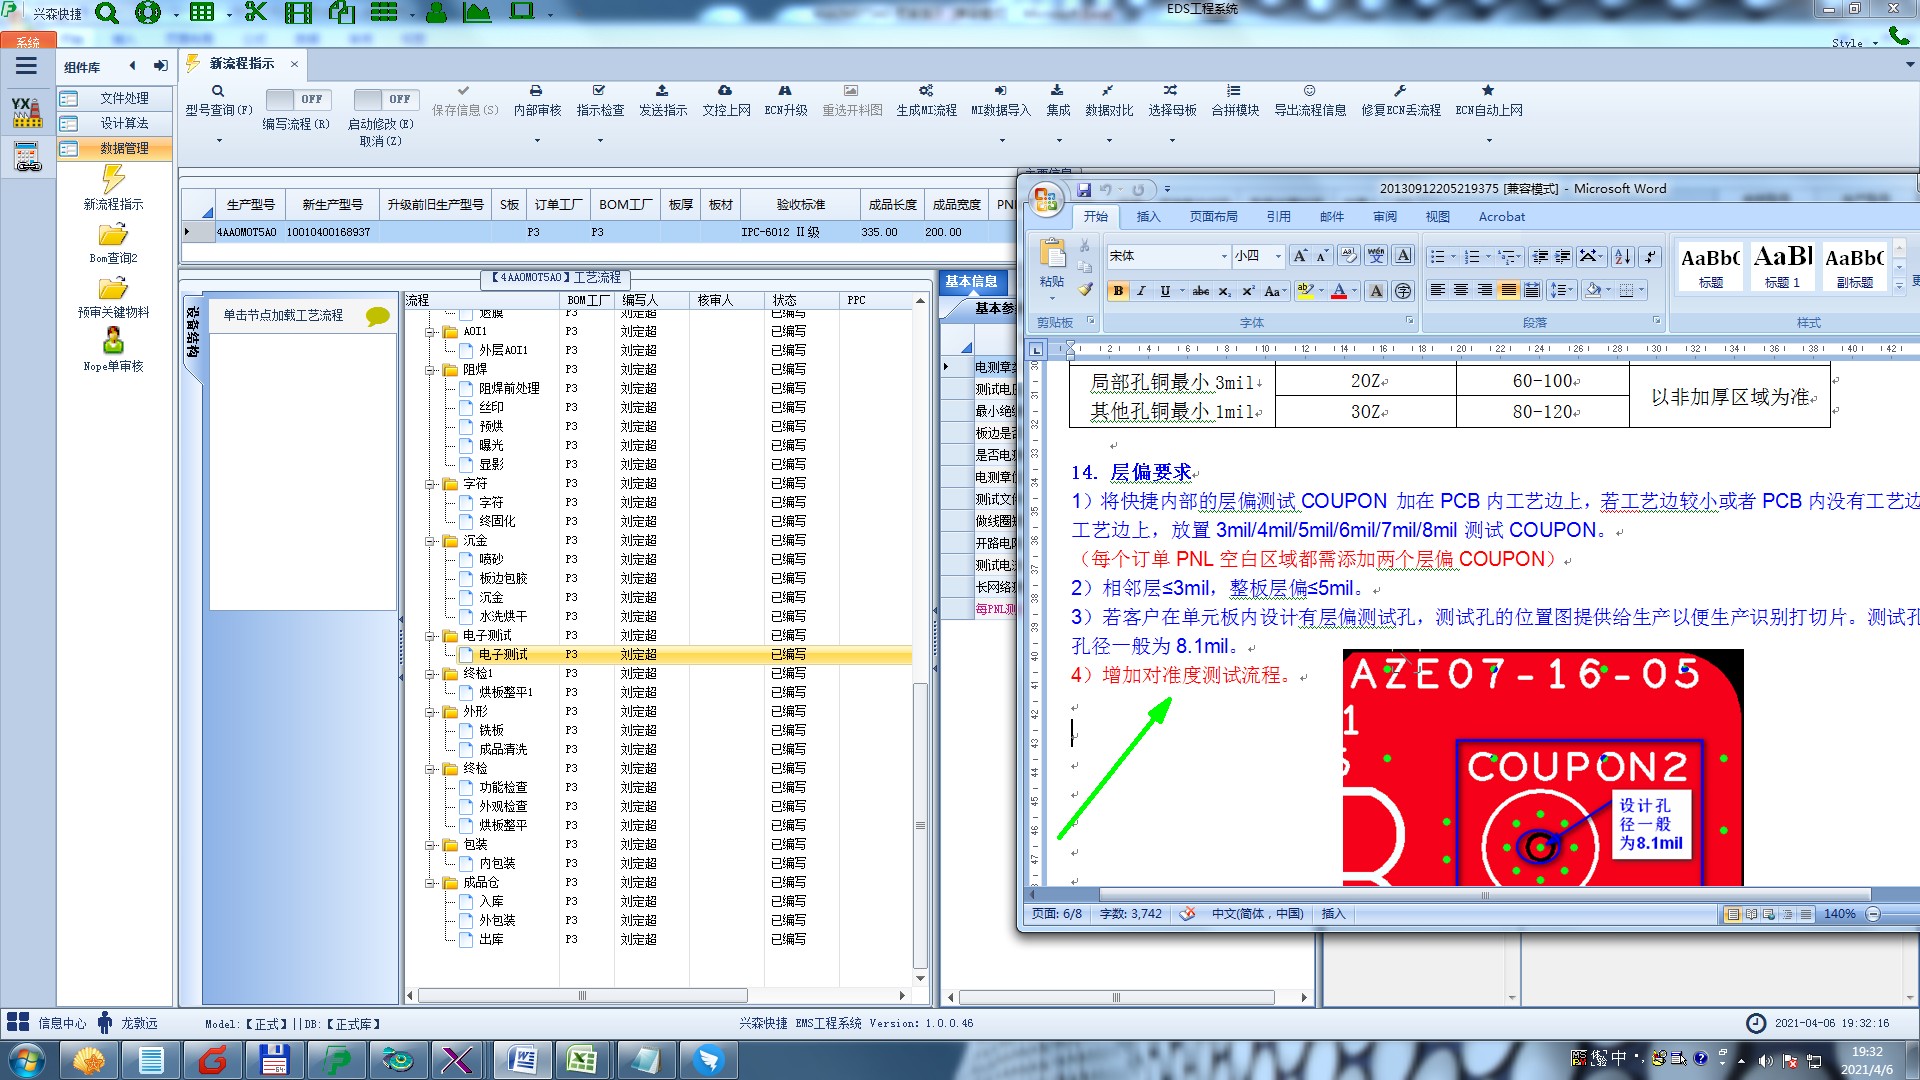Switch to Word 页面布局 tab

click(x=1213, y=217)
